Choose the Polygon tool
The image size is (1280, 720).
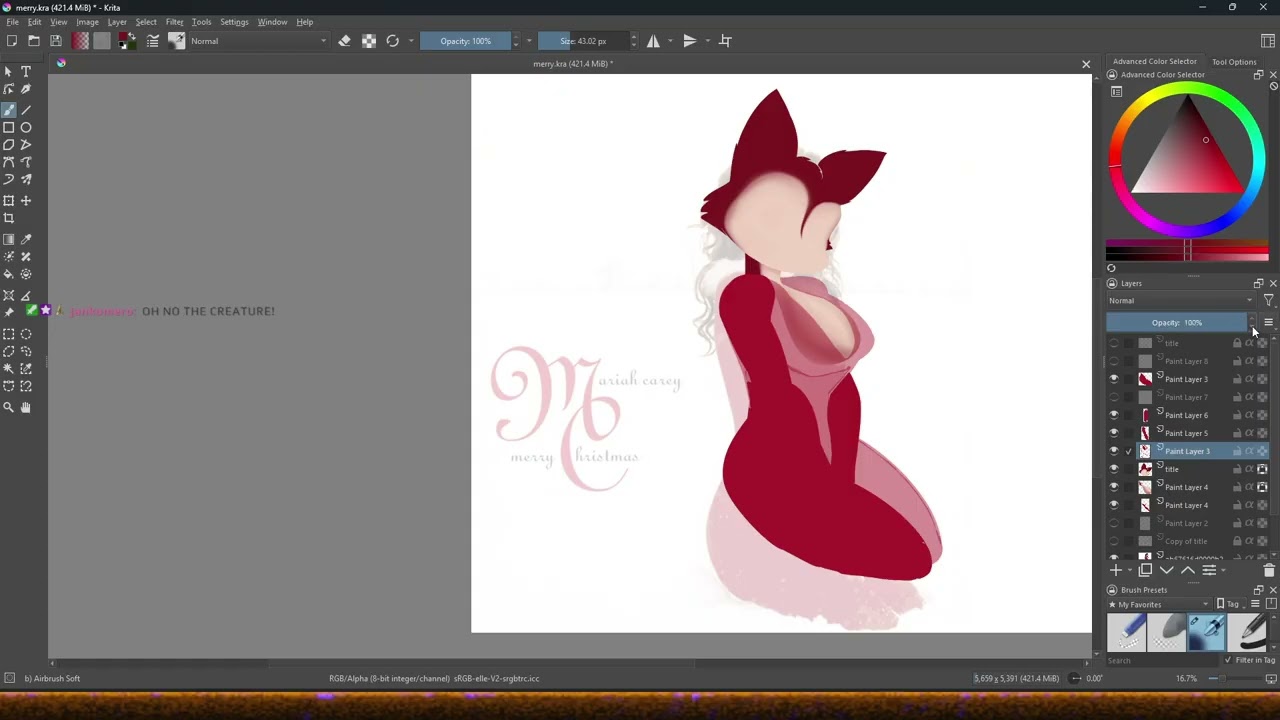[9, 145]
